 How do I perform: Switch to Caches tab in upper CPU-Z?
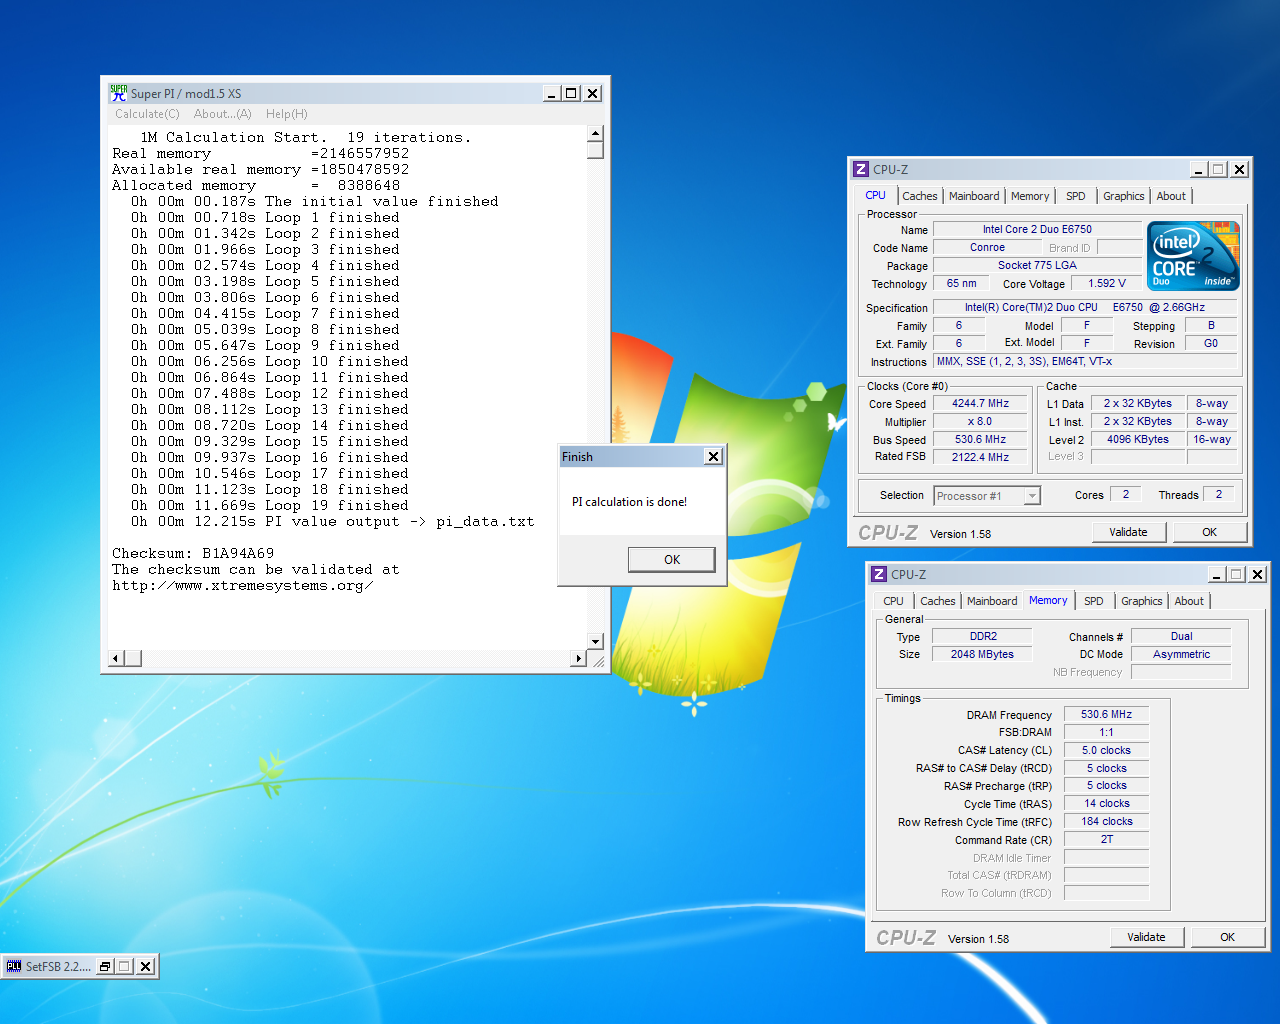point(920,196)
